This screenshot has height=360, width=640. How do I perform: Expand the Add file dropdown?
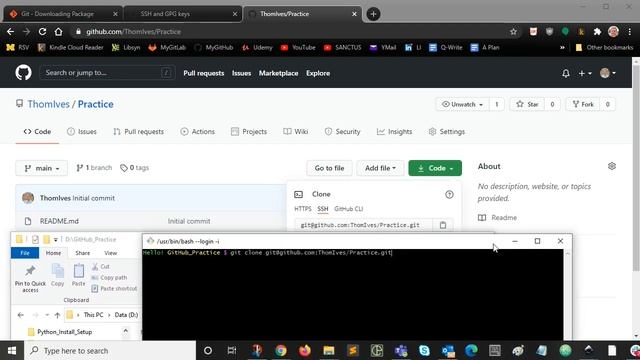coord(380,168)
